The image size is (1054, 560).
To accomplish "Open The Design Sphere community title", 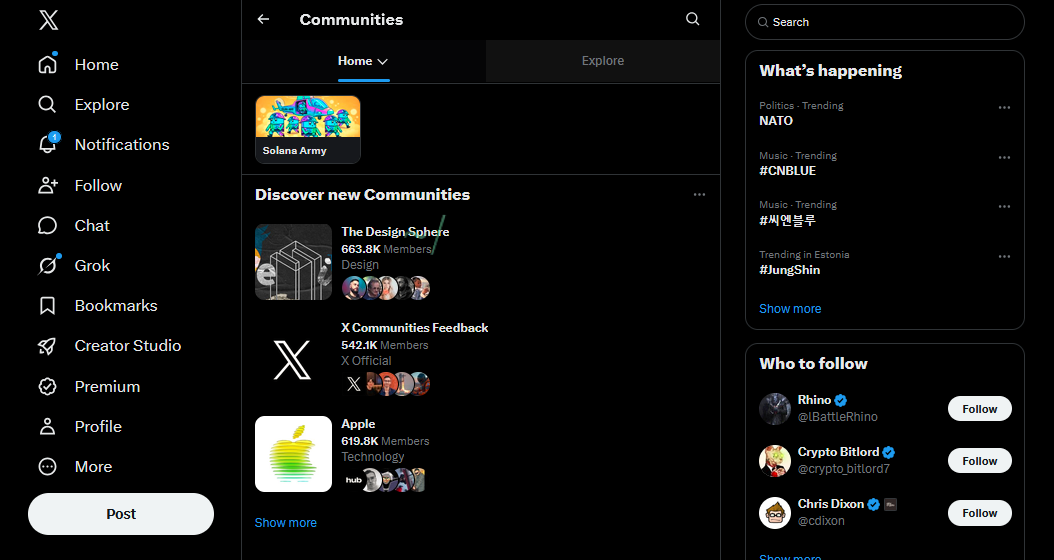I will [x=395, y=231].
